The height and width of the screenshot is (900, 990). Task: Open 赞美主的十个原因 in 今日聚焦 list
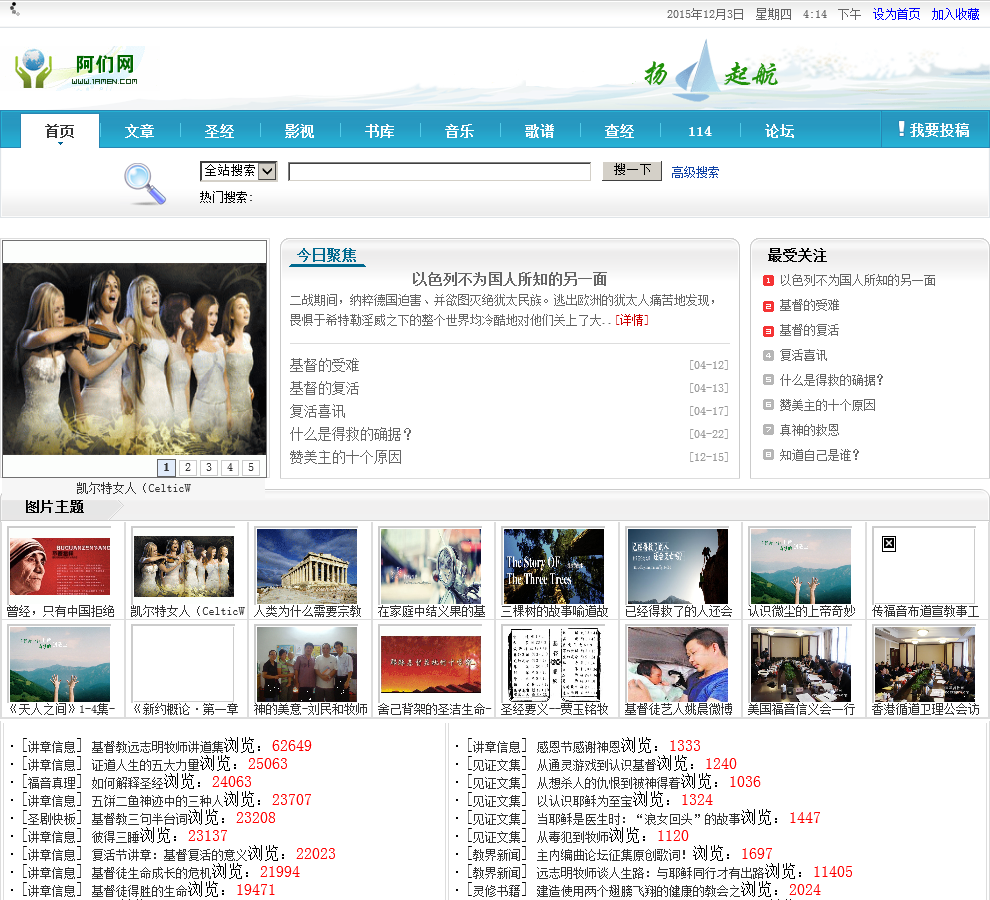pyautogui.click(x=345, y=457)
